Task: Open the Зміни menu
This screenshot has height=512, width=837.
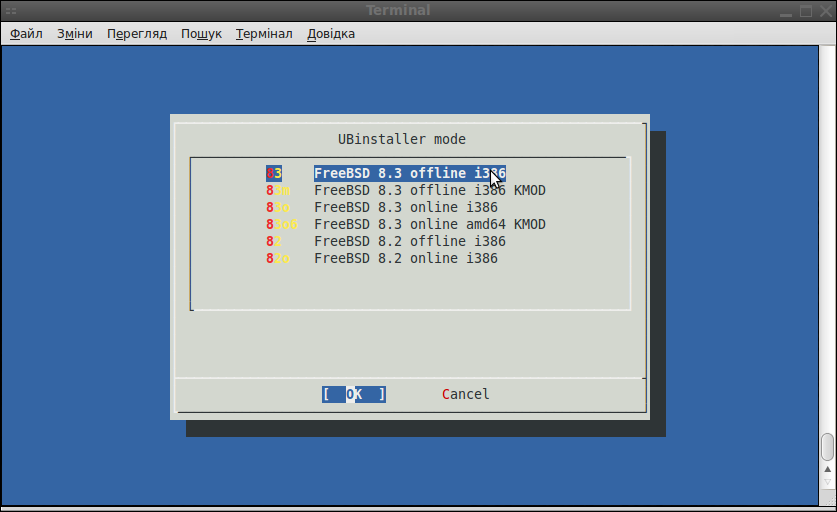Action: (x=75, y=34)
